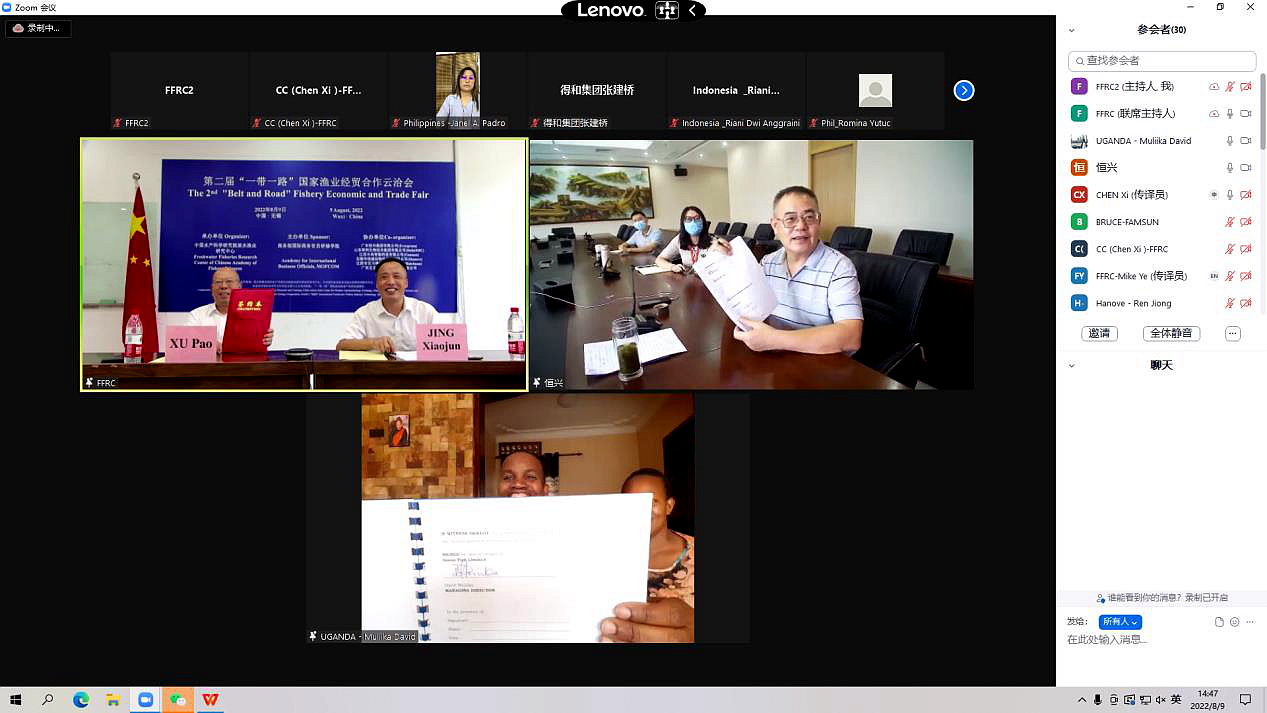
Task: Select the Indonesia Riani video thumbnail
Action: point(736,91)
